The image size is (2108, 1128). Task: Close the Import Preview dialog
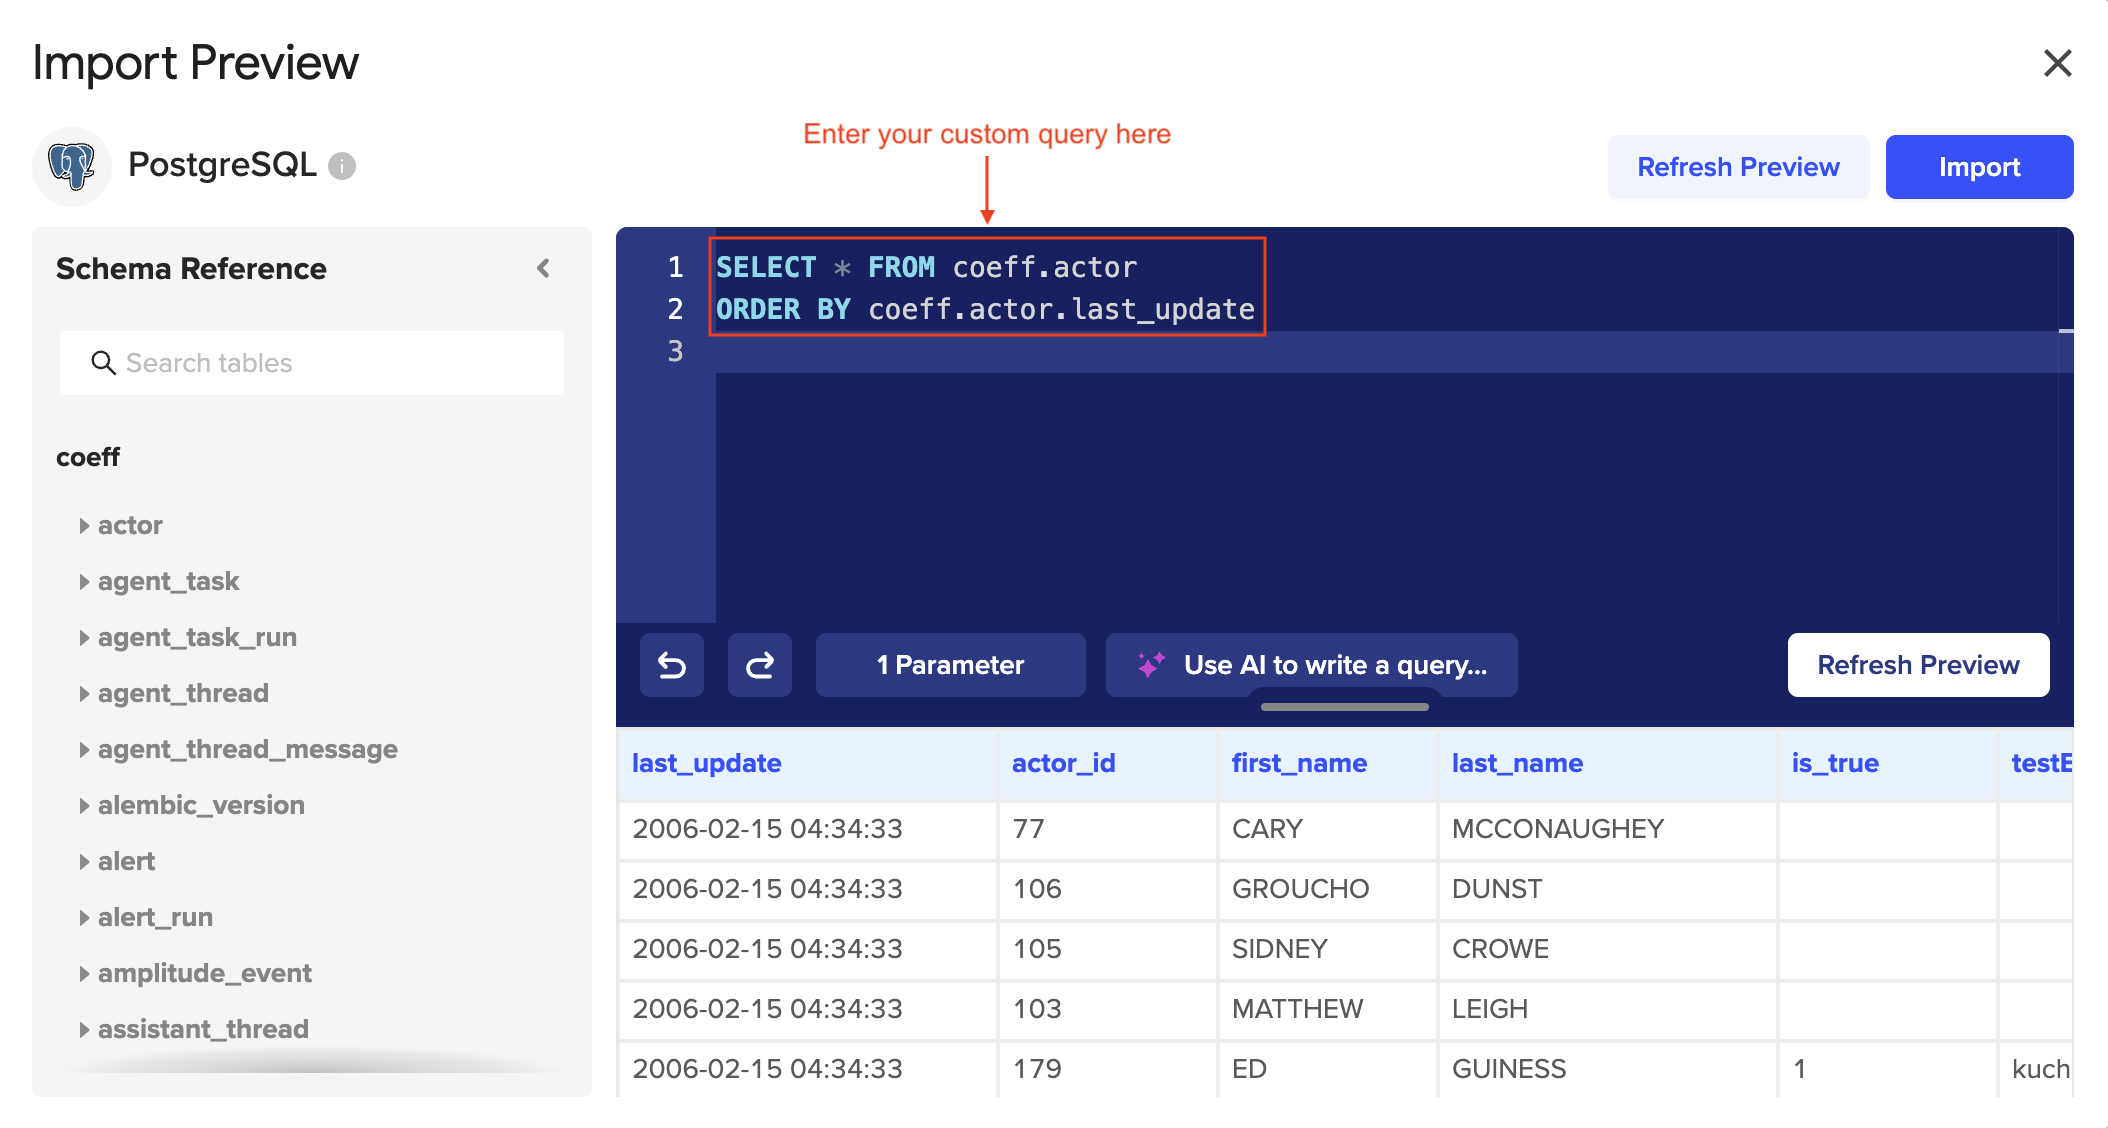tap(2057, 63)
